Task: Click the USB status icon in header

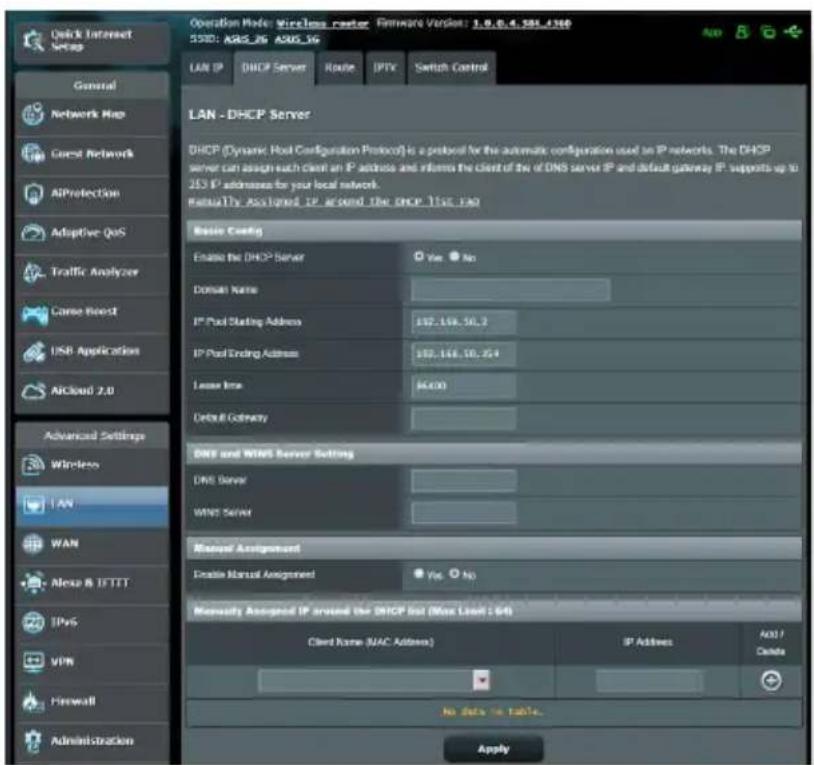Action: [793, 32]
